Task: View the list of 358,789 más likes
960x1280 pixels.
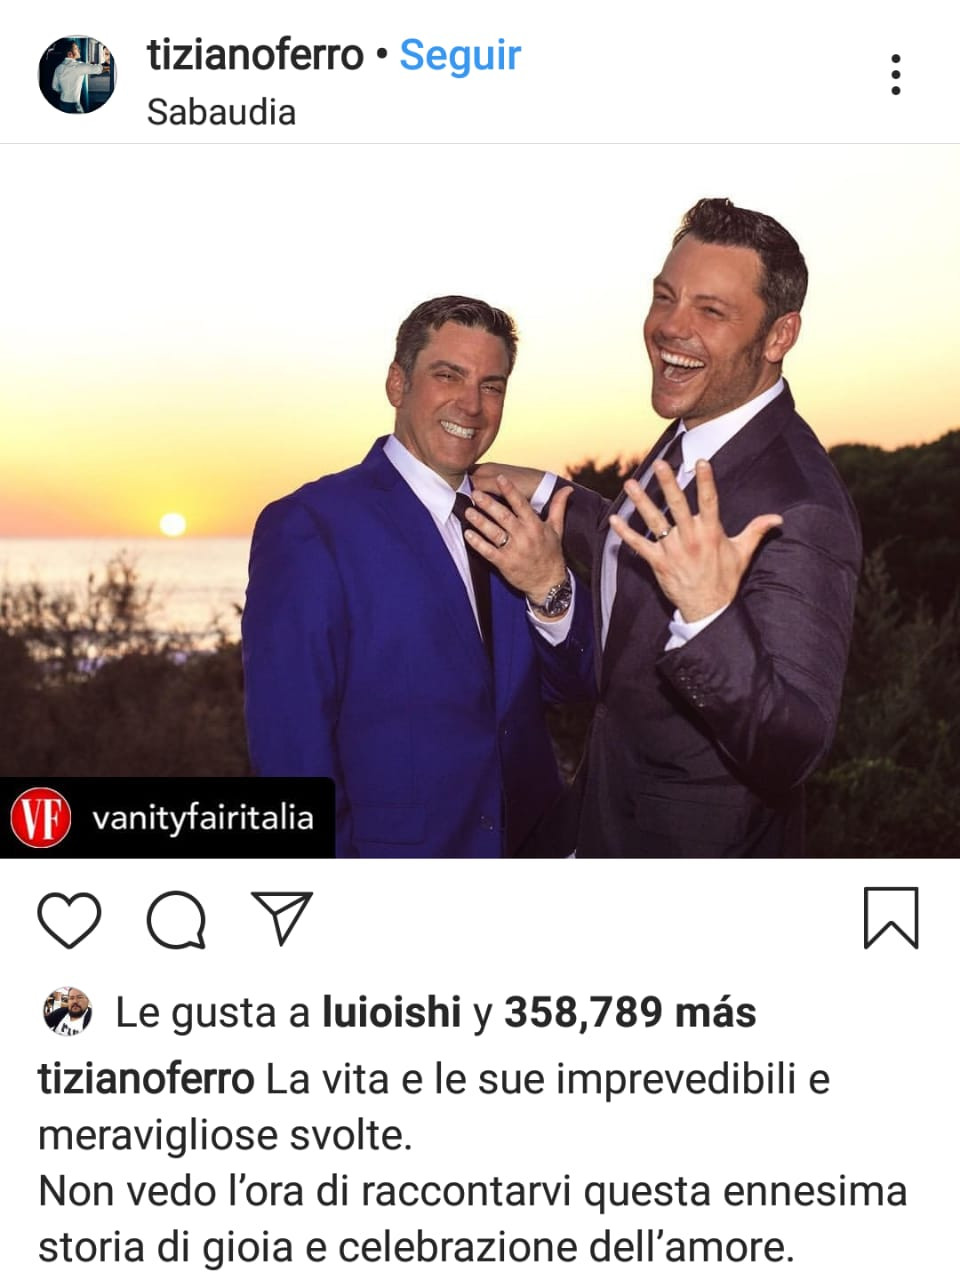Action: point(629,1012)
